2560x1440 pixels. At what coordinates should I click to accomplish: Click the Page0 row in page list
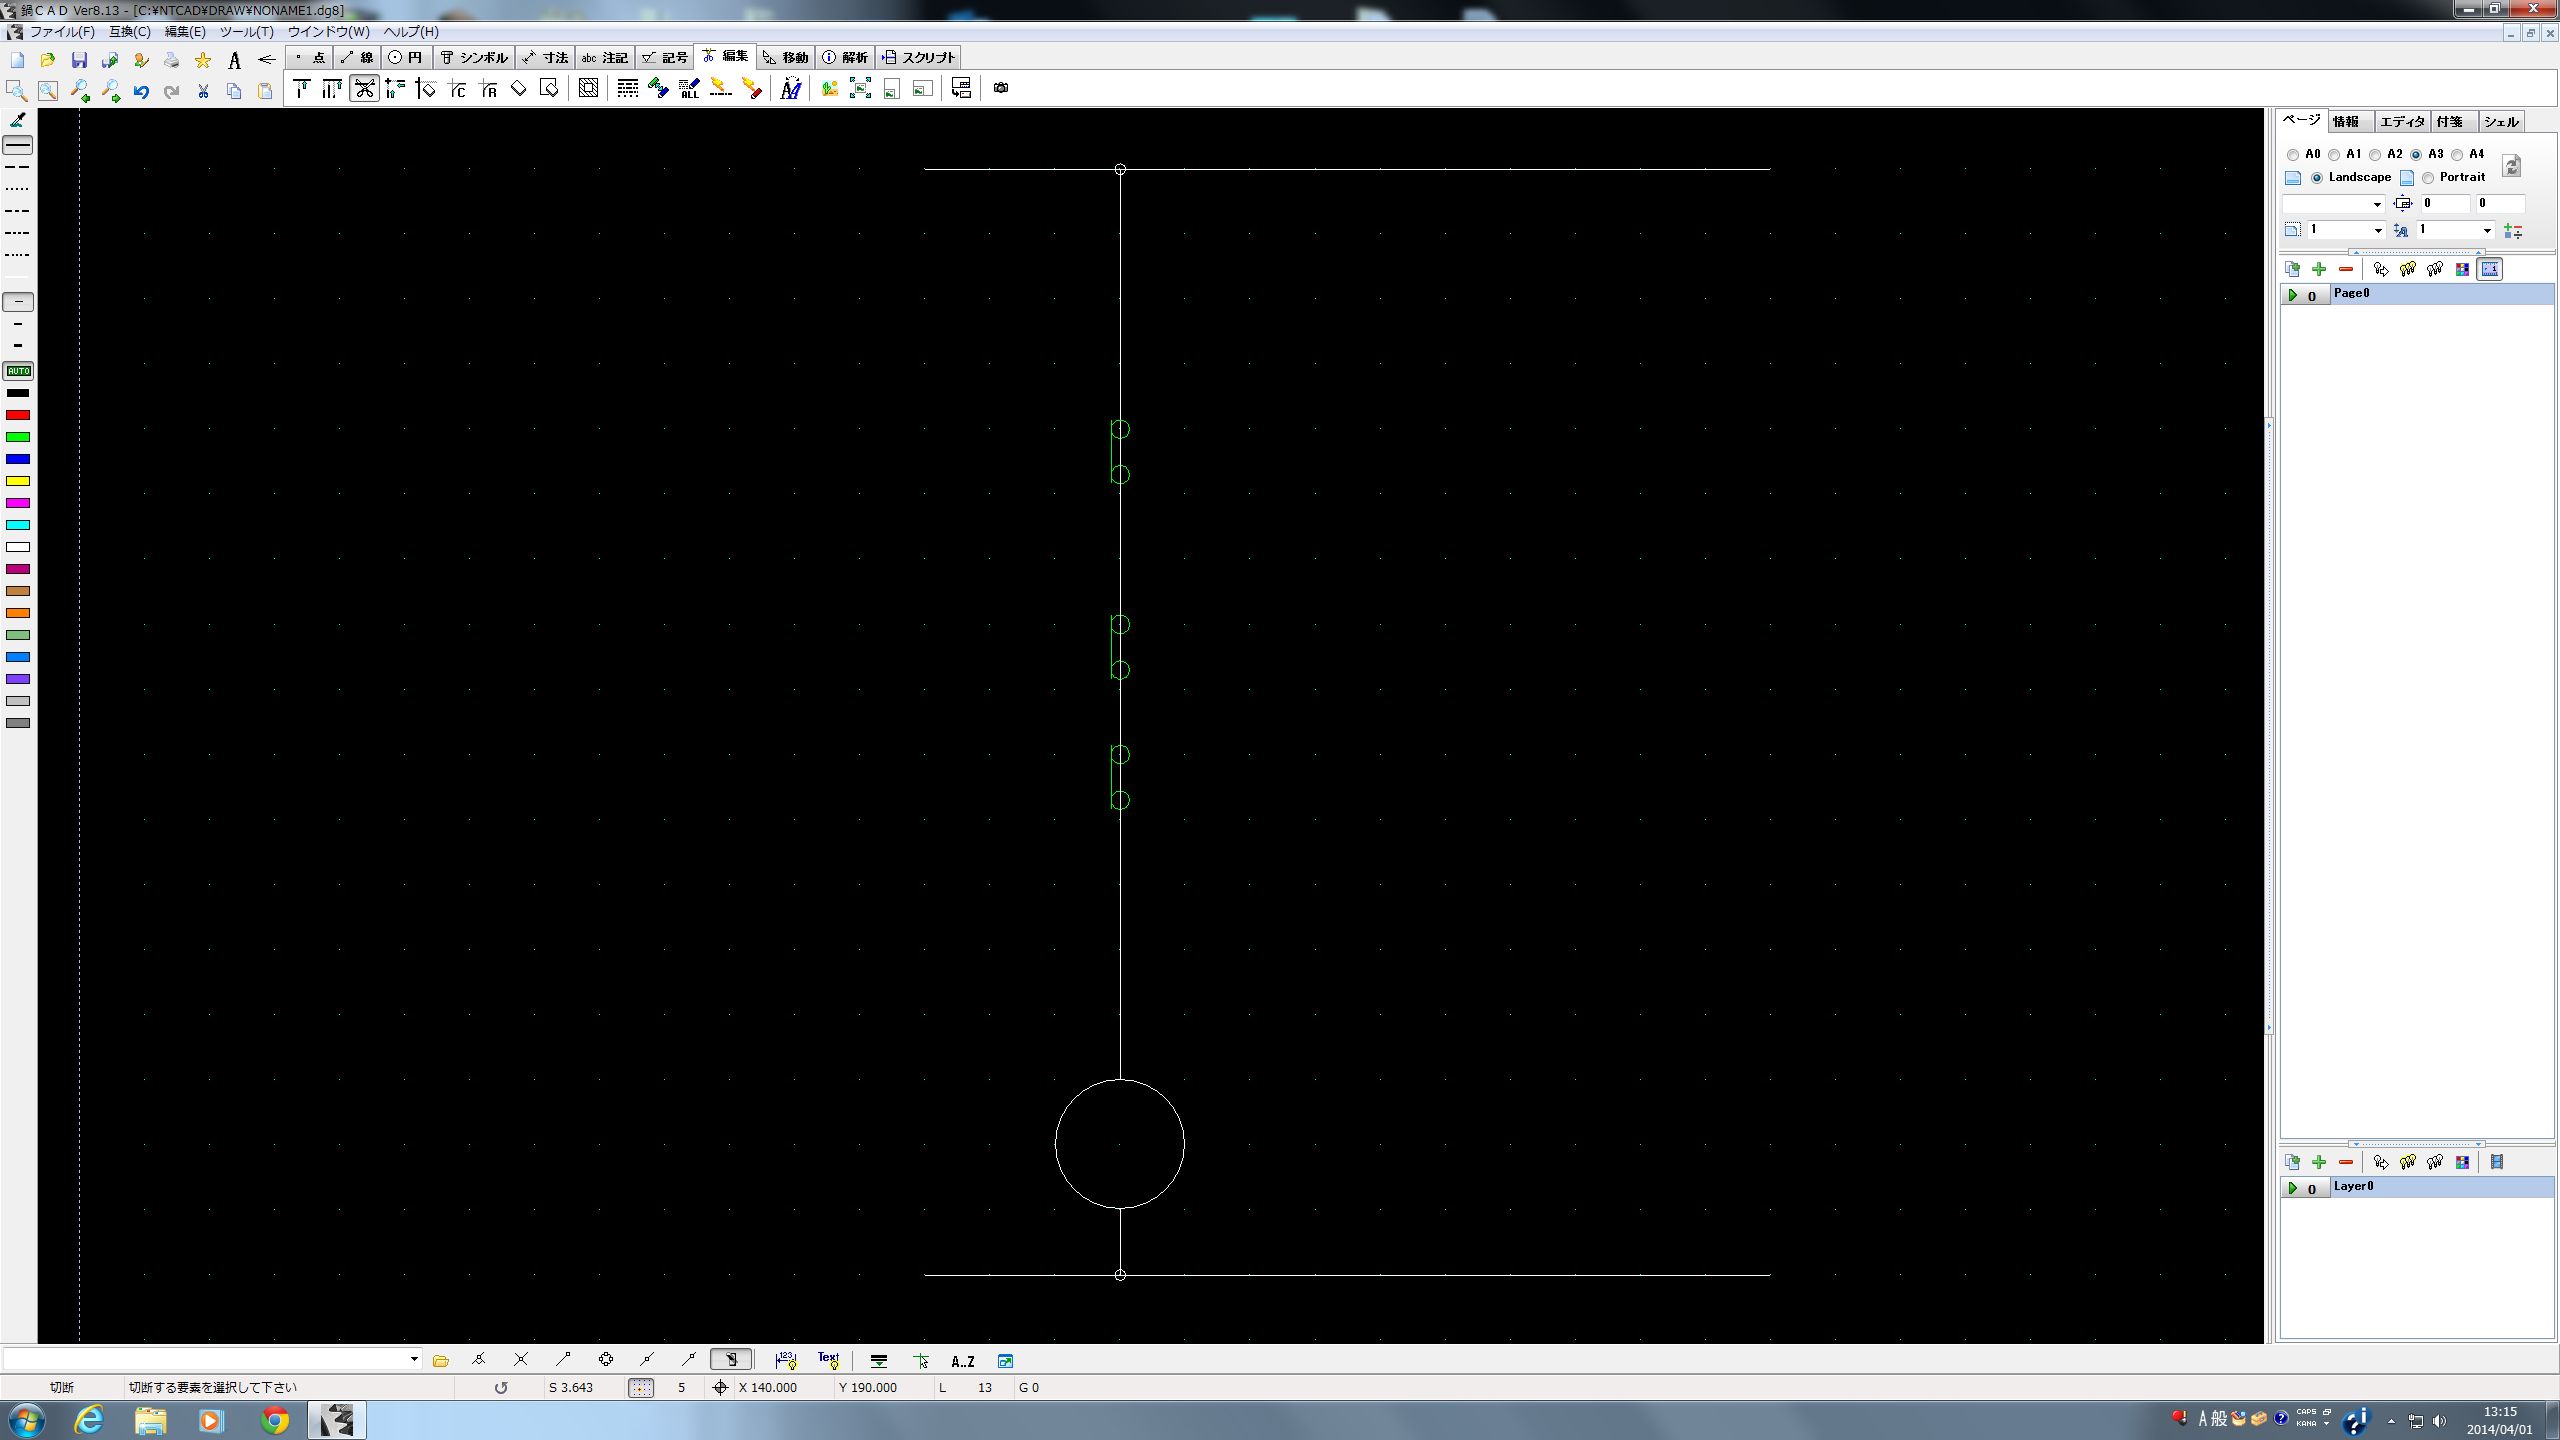[x=2417, y=294]
